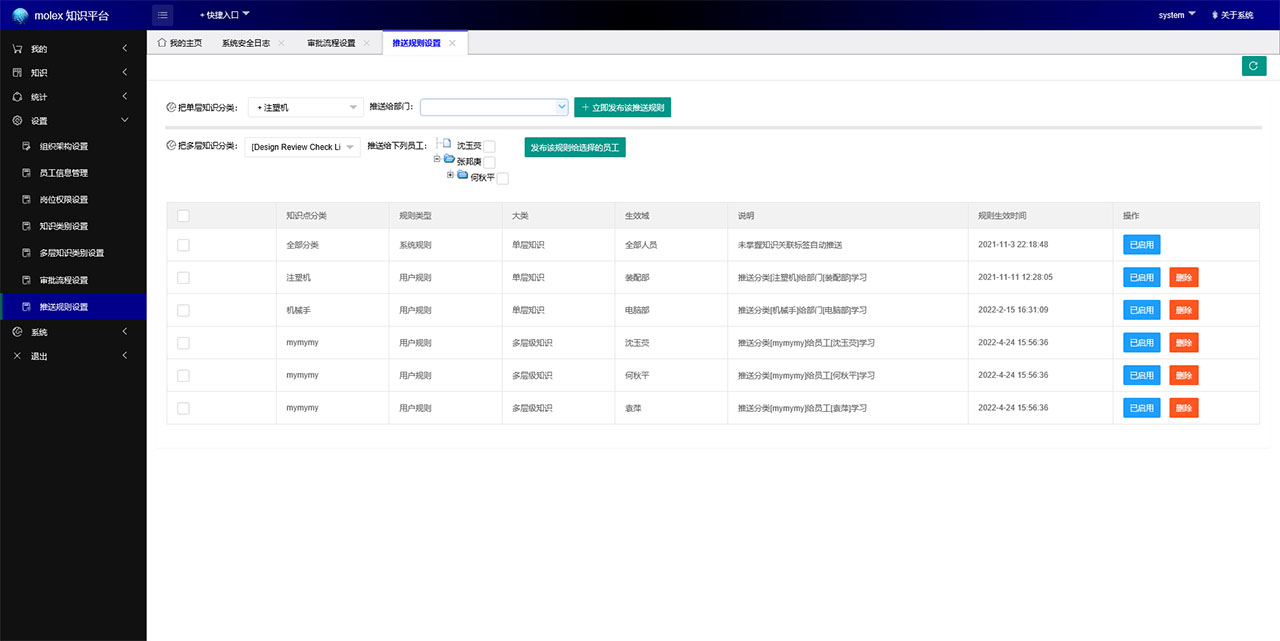Viewport: 1280px width, 641px height.
Task: Close the 审批流程设置 tab
Action: tap(366, 43)
